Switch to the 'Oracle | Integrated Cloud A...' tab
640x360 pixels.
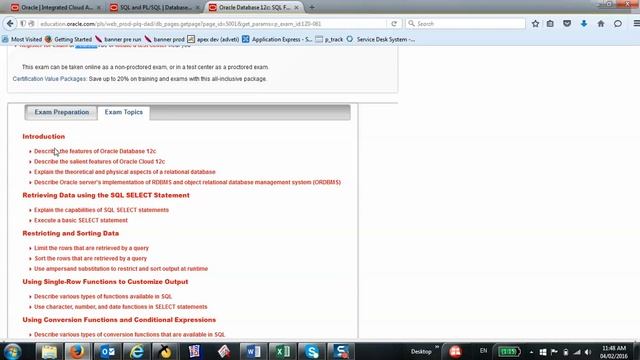[56, 8]
